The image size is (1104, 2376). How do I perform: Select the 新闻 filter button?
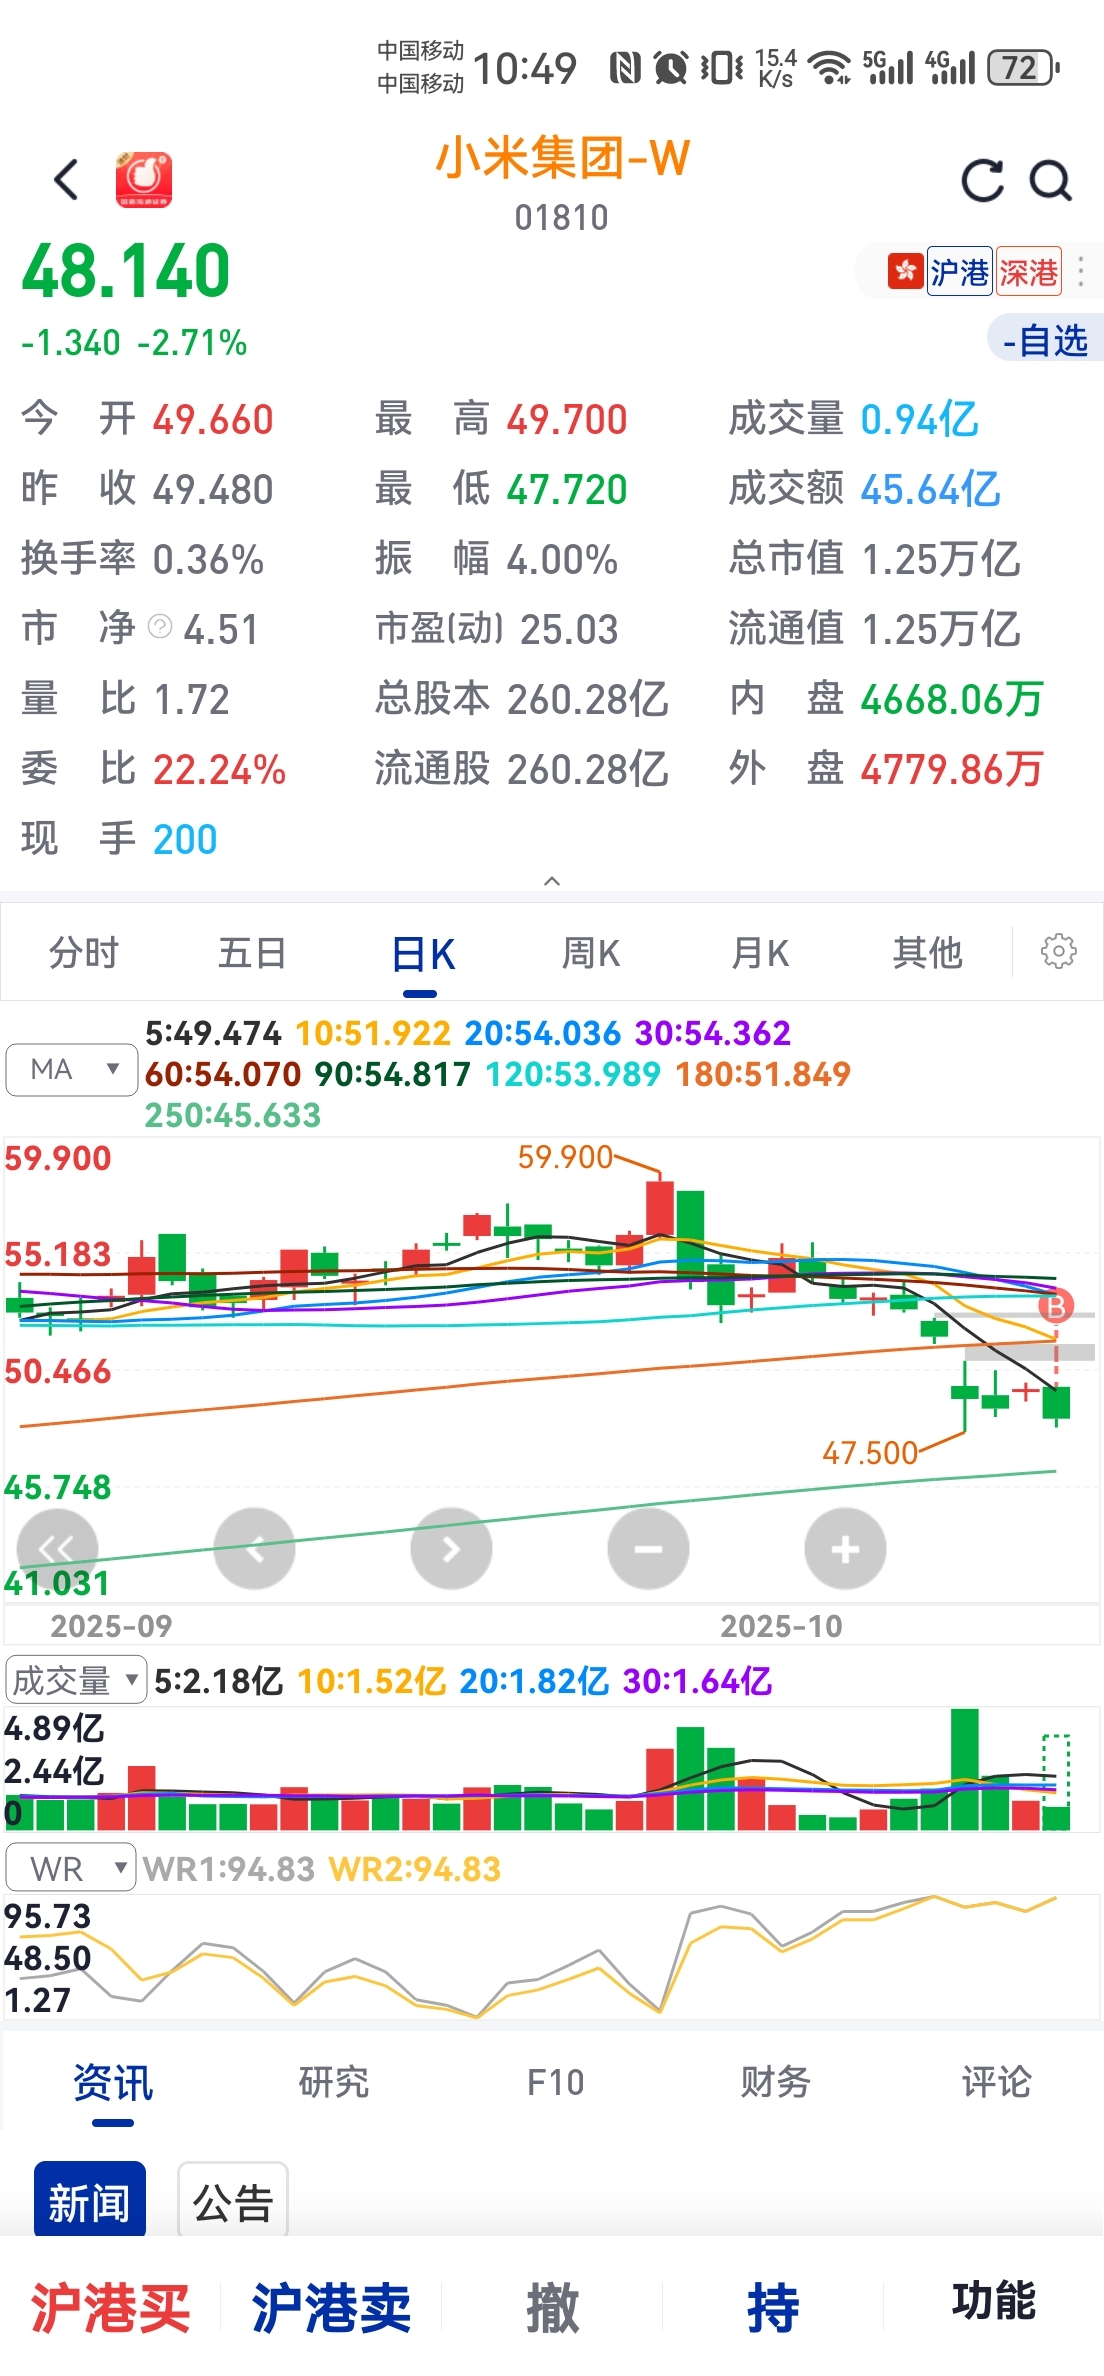90,2201
